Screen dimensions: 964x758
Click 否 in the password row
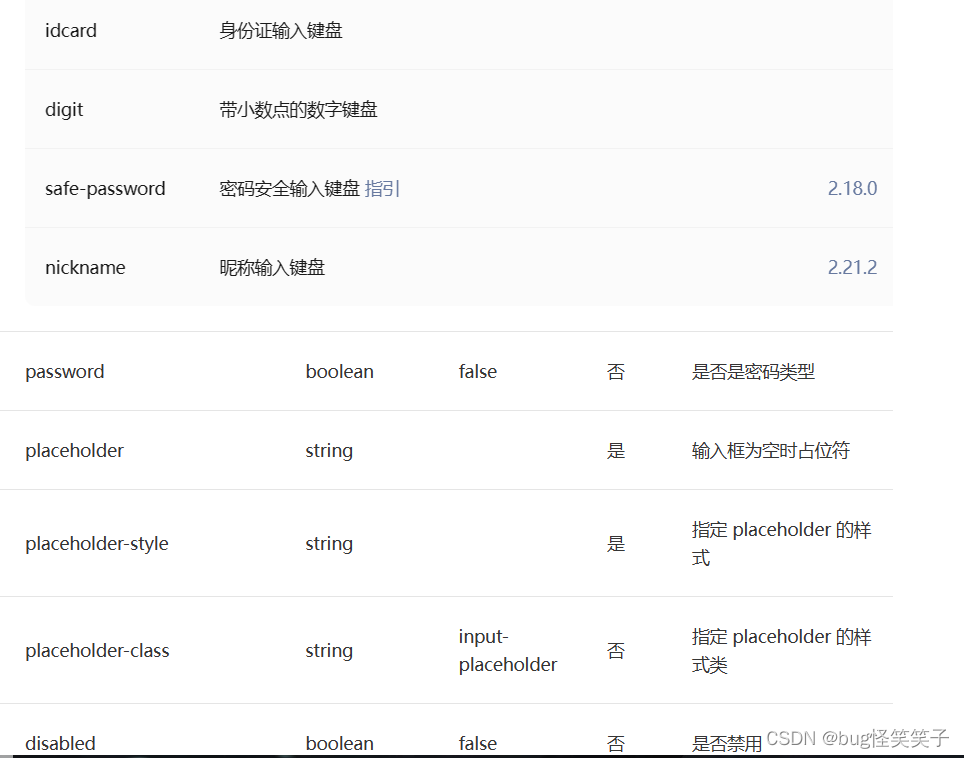[x=615, y=371]
